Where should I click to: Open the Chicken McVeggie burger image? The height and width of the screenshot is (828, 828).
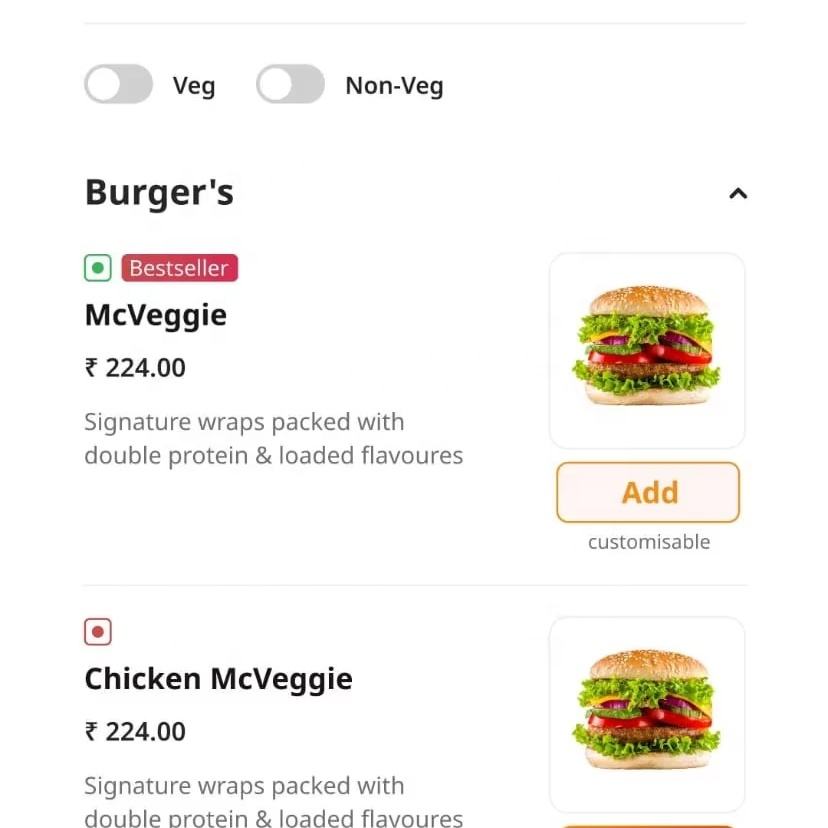[x=647, y=714]
